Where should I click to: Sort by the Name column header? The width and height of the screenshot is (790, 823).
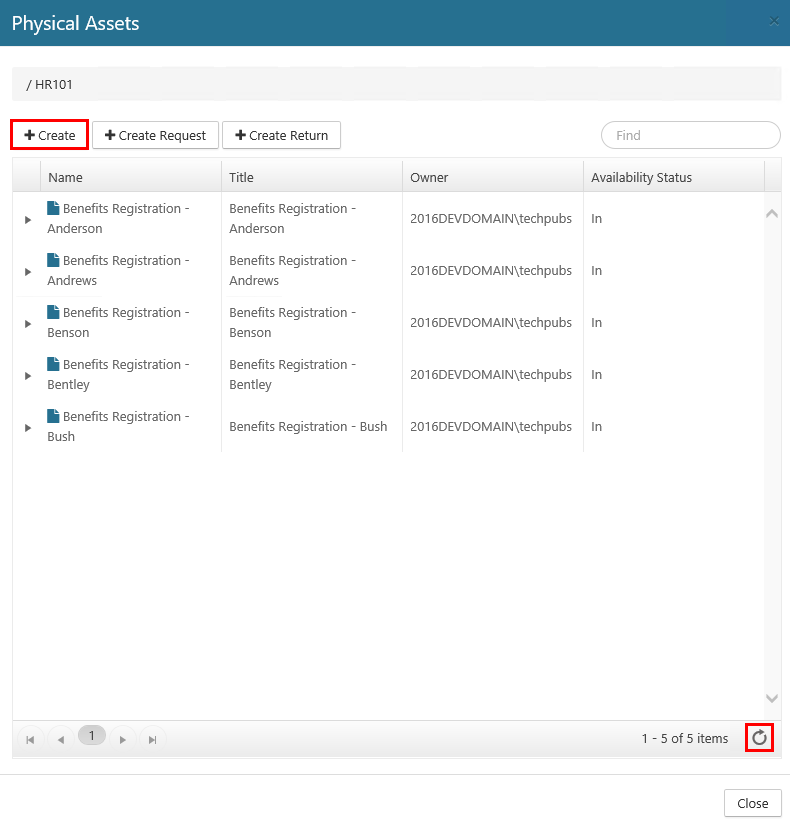point(66,177)
